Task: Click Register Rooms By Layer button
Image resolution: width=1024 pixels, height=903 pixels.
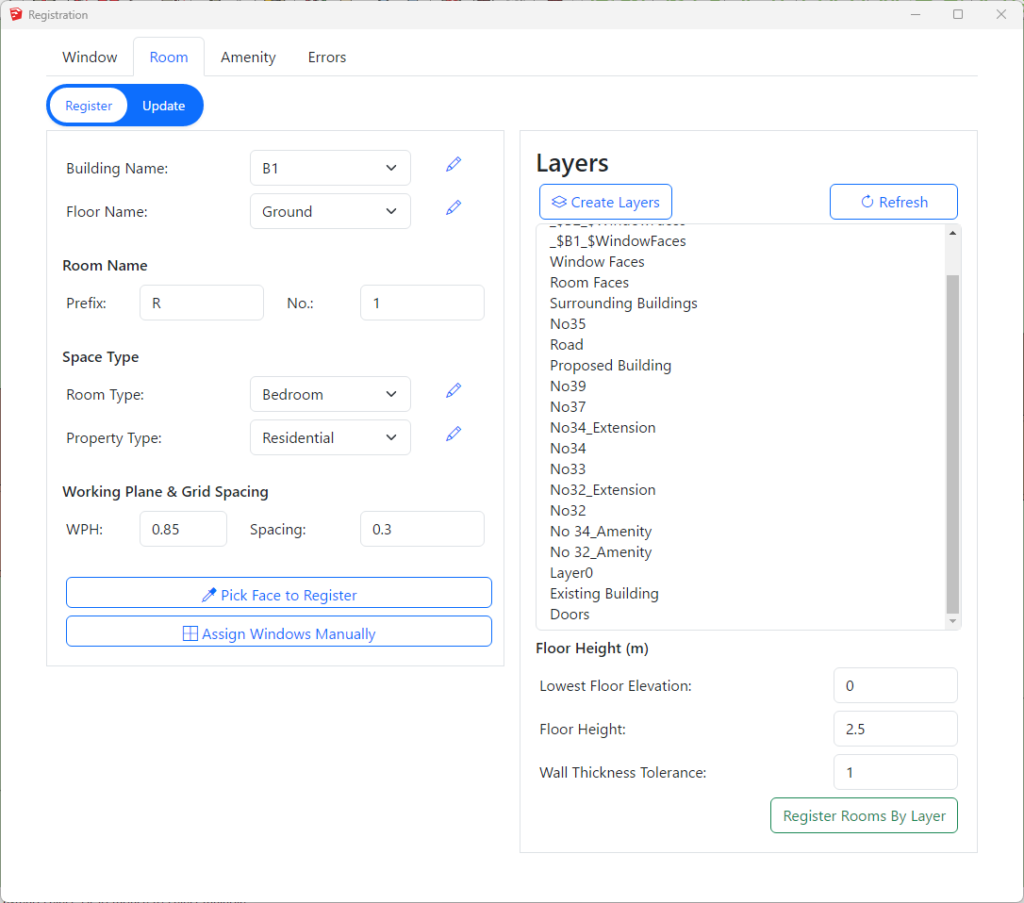Action: pyautogui.click(x=864, y=816)
